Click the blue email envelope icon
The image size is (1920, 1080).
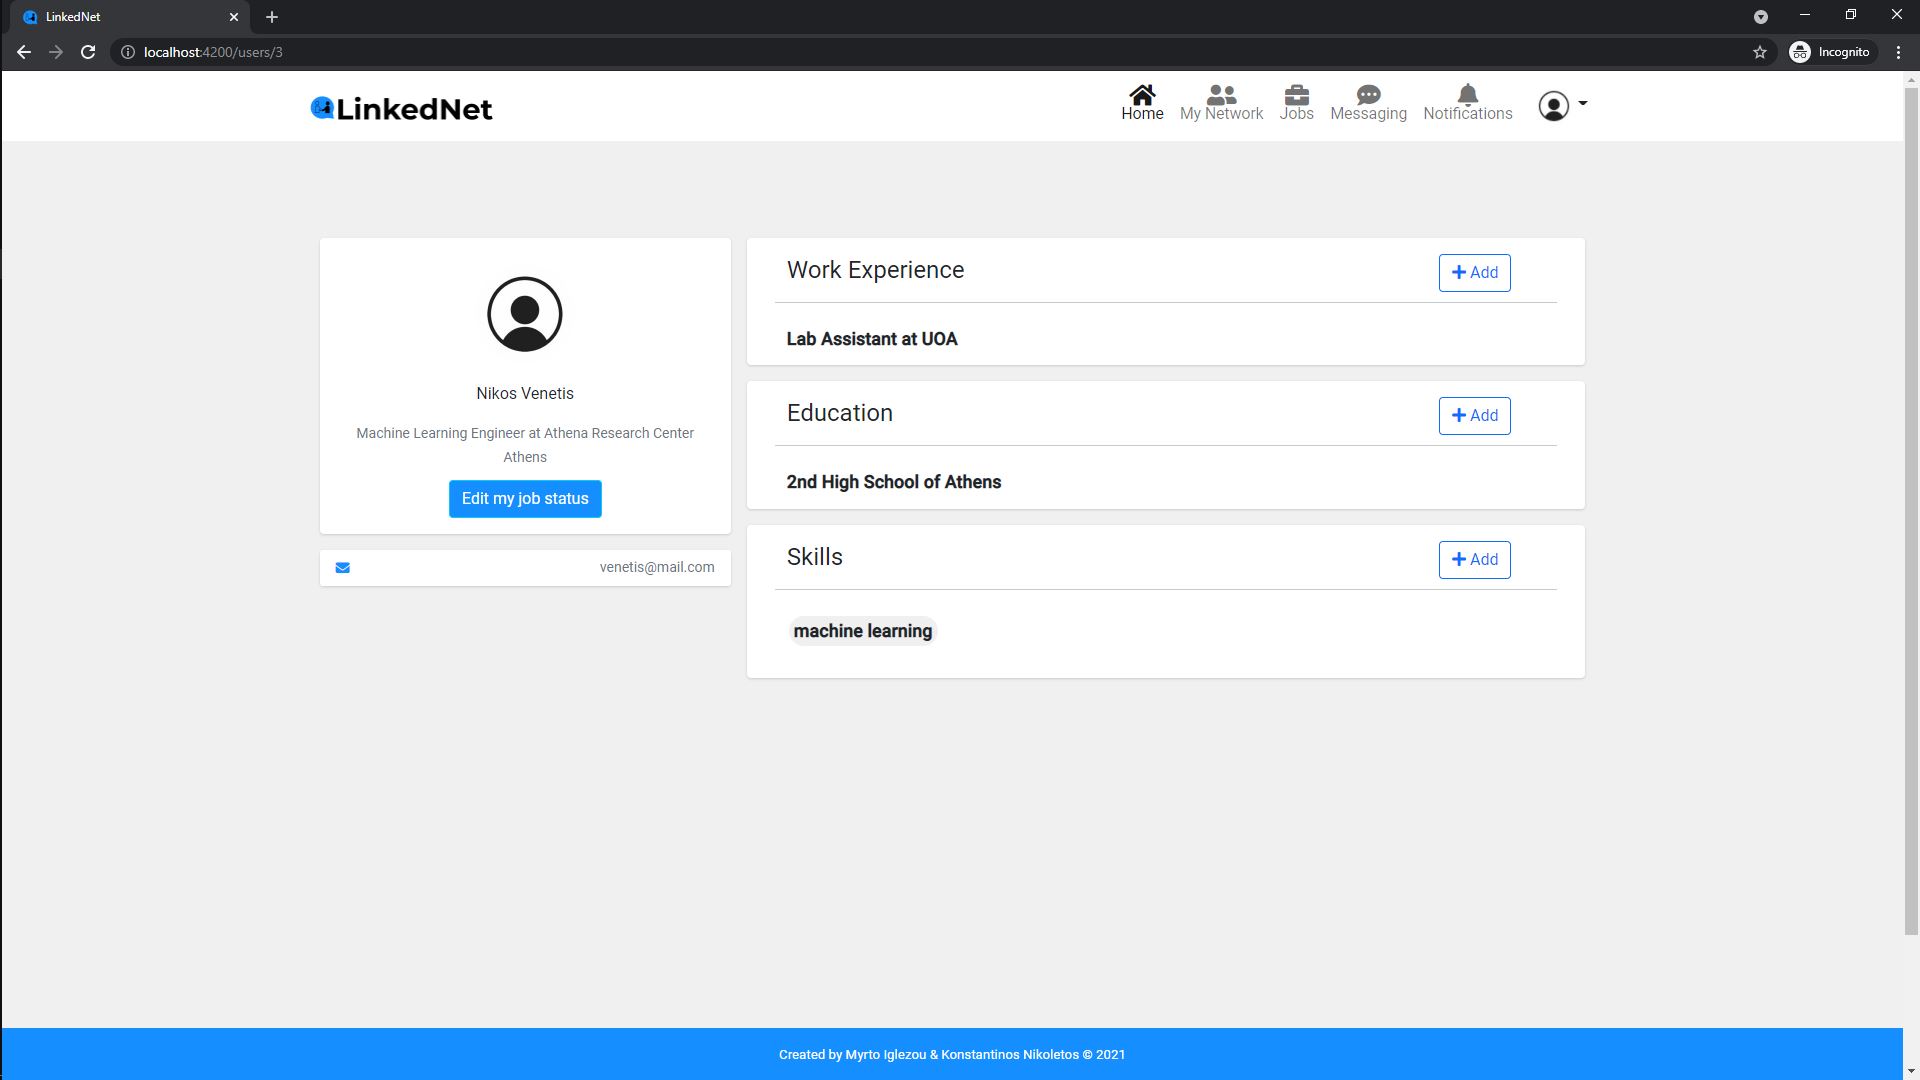[343, 568]
